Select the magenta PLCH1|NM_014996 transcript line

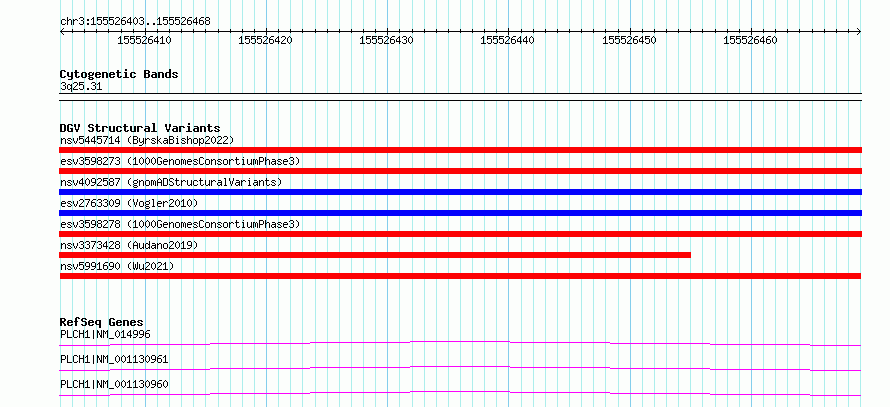[460, 343]
